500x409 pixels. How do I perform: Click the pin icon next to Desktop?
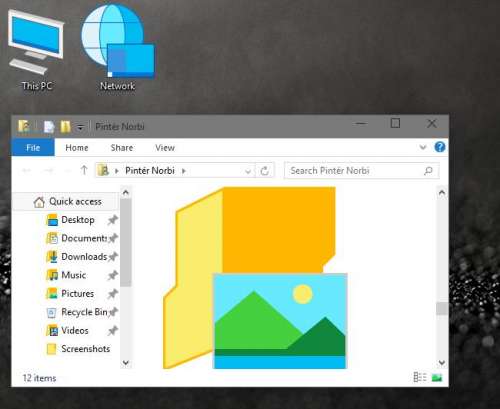tap(113, 220)
